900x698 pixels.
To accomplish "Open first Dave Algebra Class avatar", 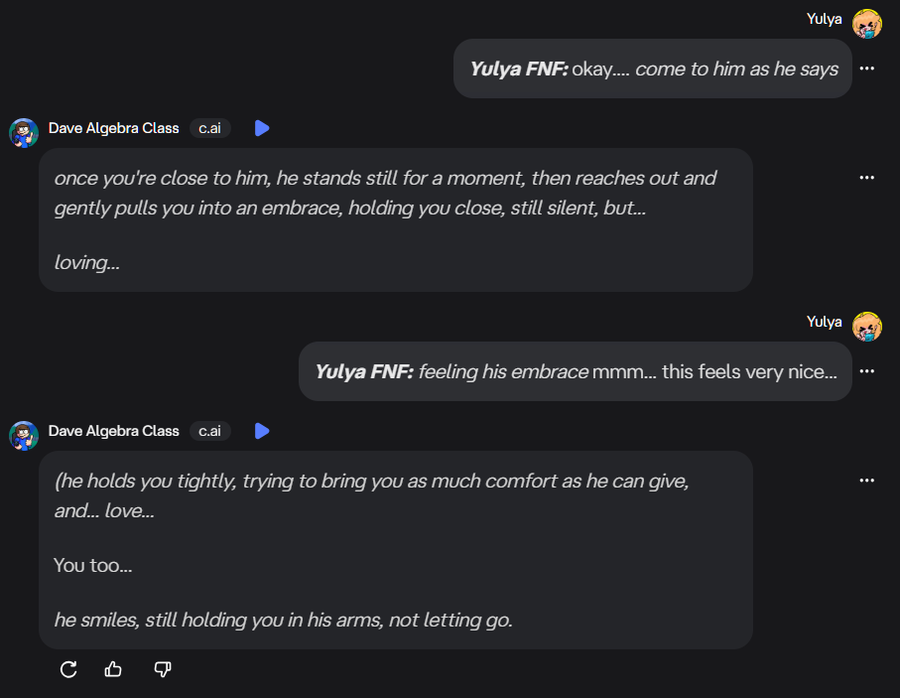I will click(24, 132).
